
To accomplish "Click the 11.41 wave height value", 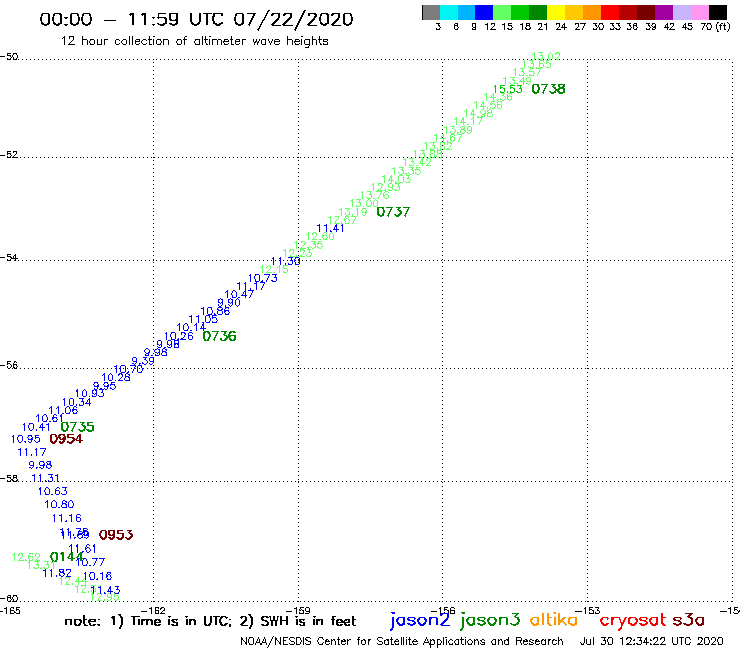I will point(330,228).
